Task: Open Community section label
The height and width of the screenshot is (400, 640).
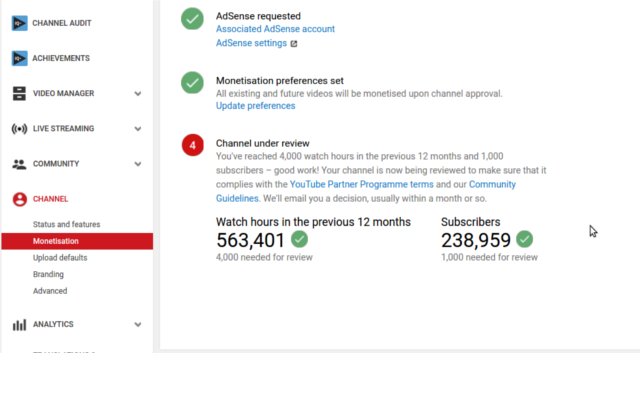Action: point(56,164)
